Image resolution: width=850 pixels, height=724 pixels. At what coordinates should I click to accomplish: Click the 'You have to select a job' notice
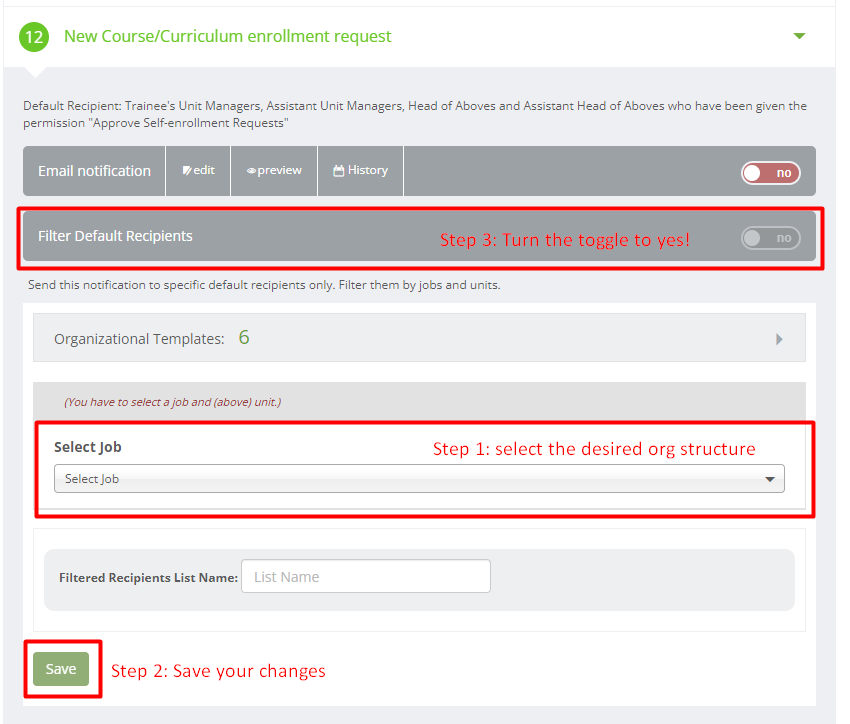click(172, 402)
